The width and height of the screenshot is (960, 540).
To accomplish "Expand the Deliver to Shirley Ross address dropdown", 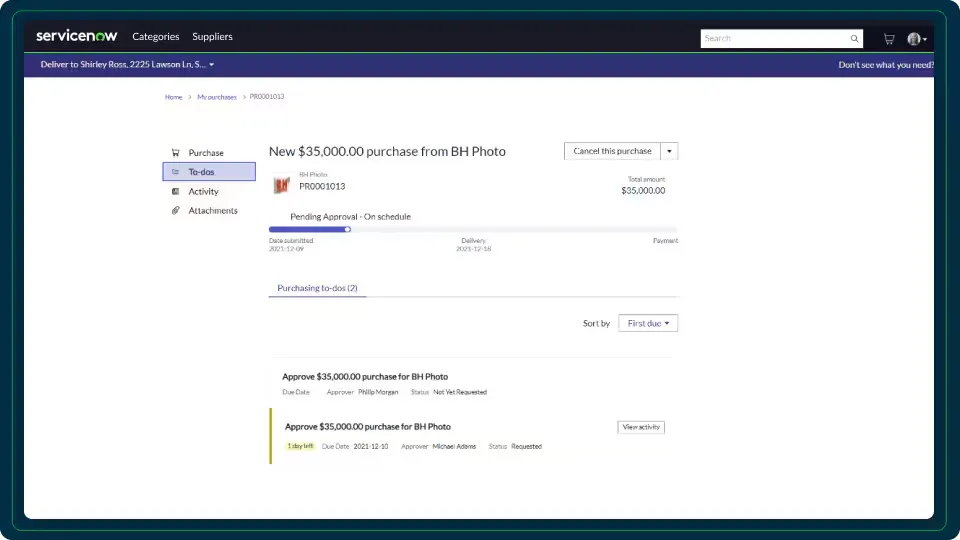I will 127,64.
